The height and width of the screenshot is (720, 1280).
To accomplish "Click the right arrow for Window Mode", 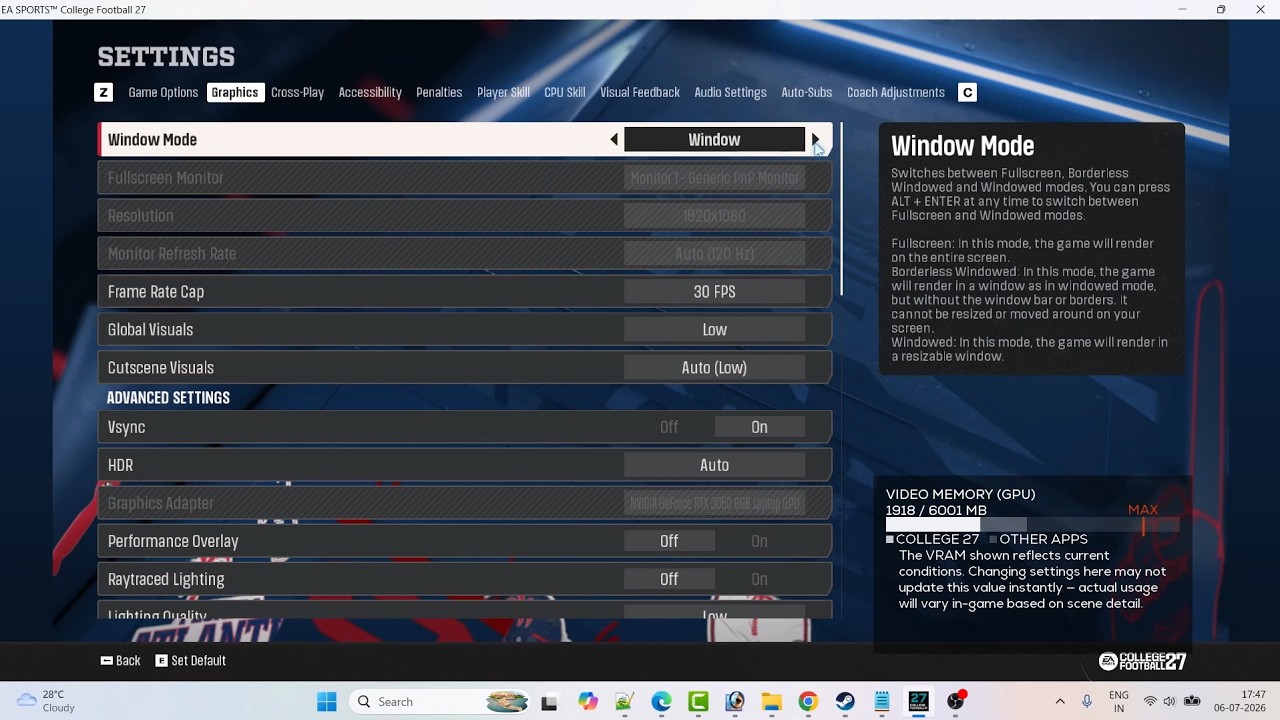I will click(815, 140).
